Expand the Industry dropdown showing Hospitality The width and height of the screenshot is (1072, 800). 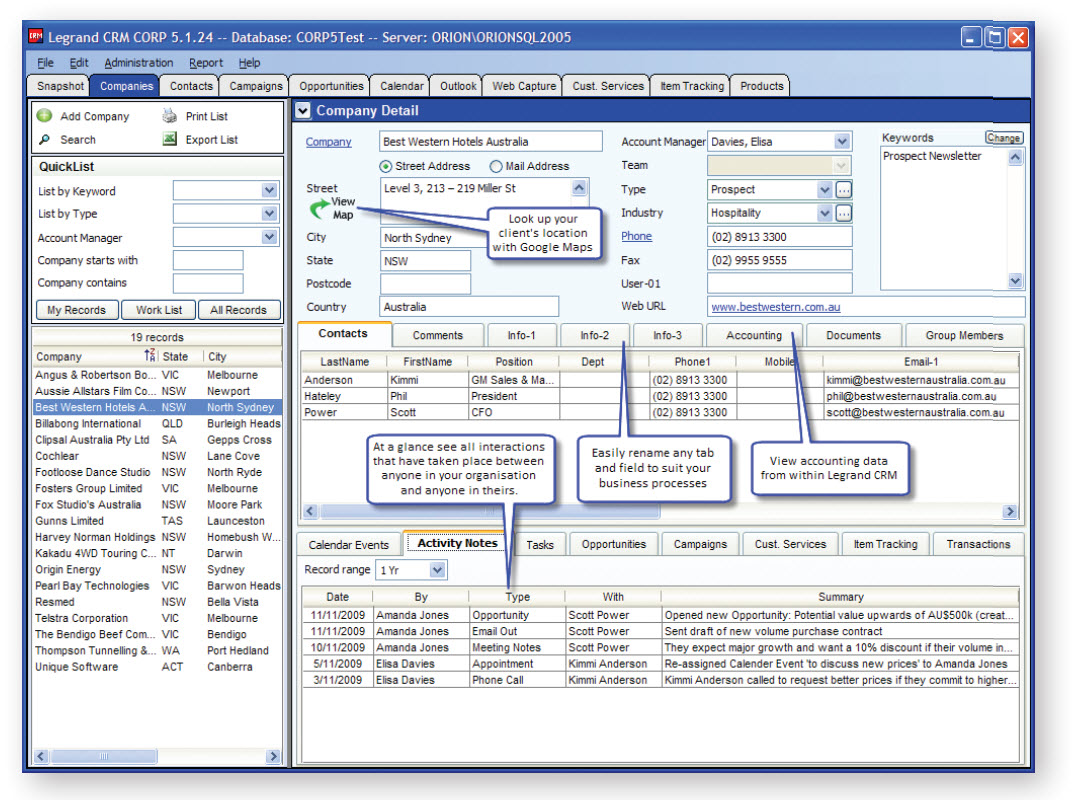[x=825, y=213]
